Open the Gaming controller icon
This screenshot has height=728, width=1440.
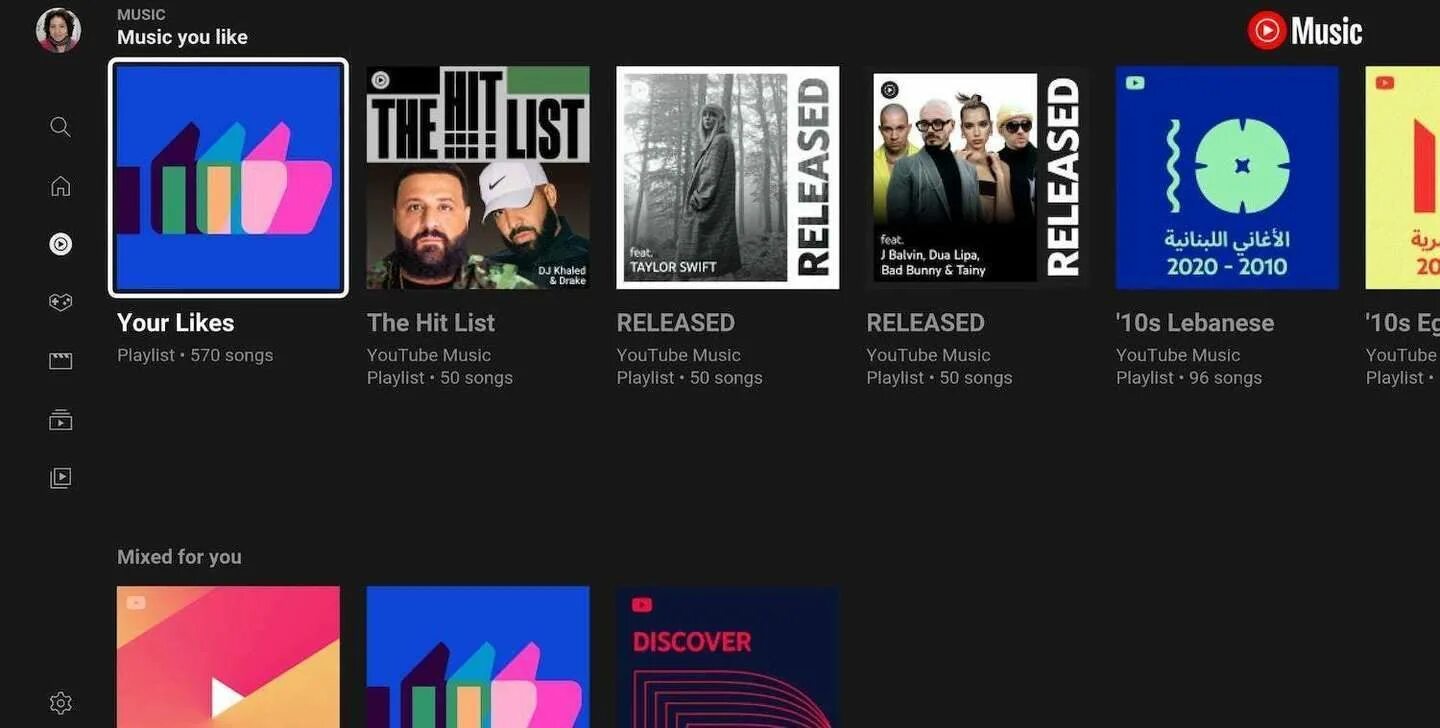tap(60, 302)
